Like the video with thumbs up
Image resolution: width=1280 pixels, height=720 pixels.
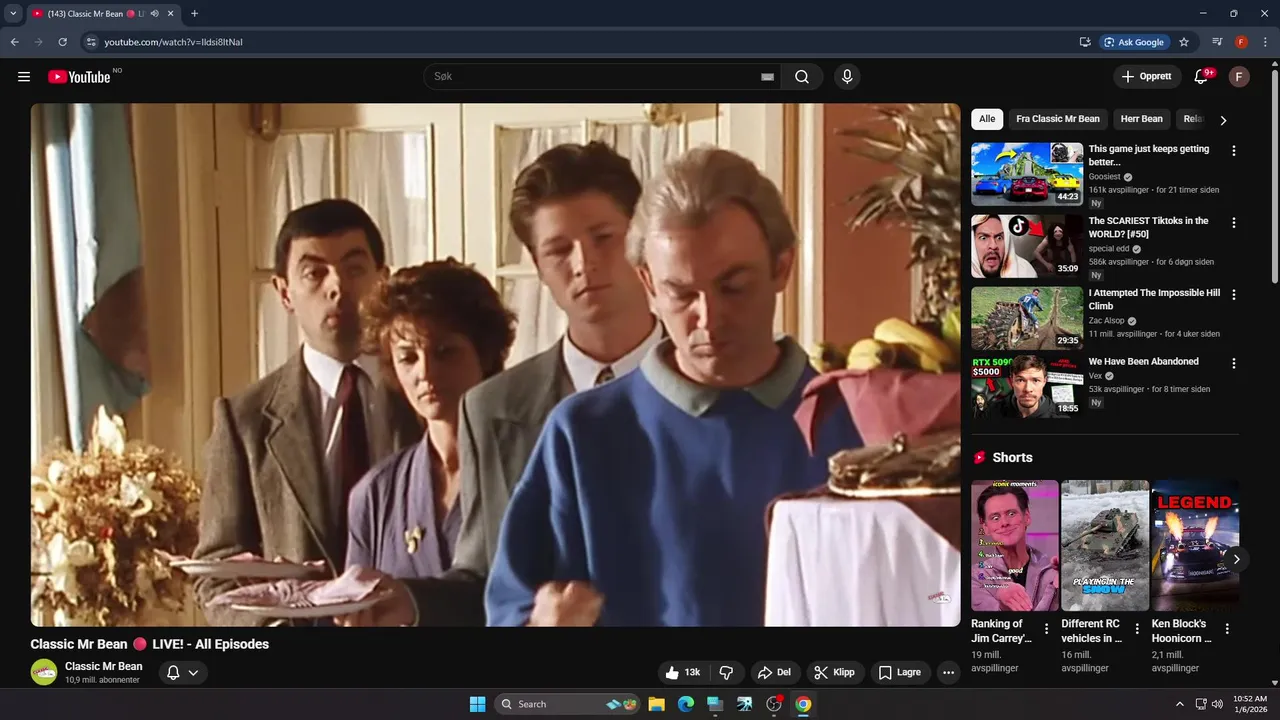[683, 673]
